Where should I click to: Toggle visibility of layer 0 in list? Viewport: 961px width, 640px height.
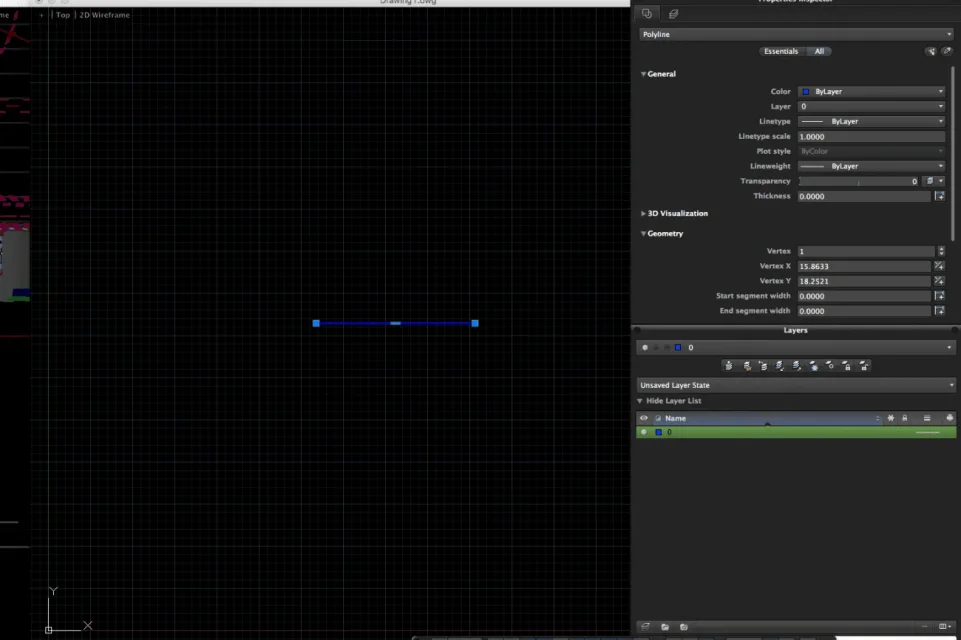tap(644, 432)
